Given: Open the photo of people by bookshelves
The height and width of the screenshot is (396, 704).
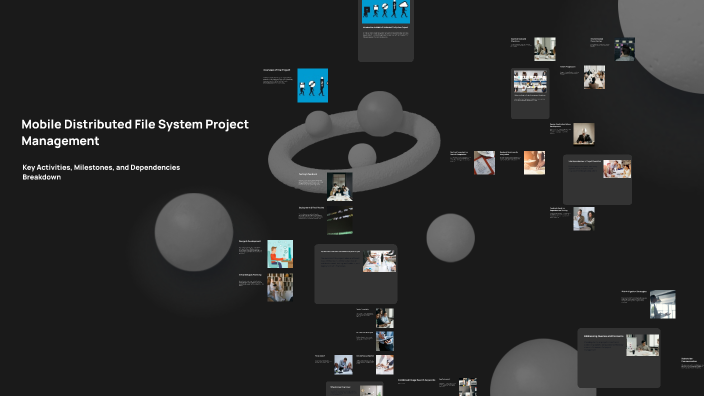Looking at the screenshot, I should (280, 287).
